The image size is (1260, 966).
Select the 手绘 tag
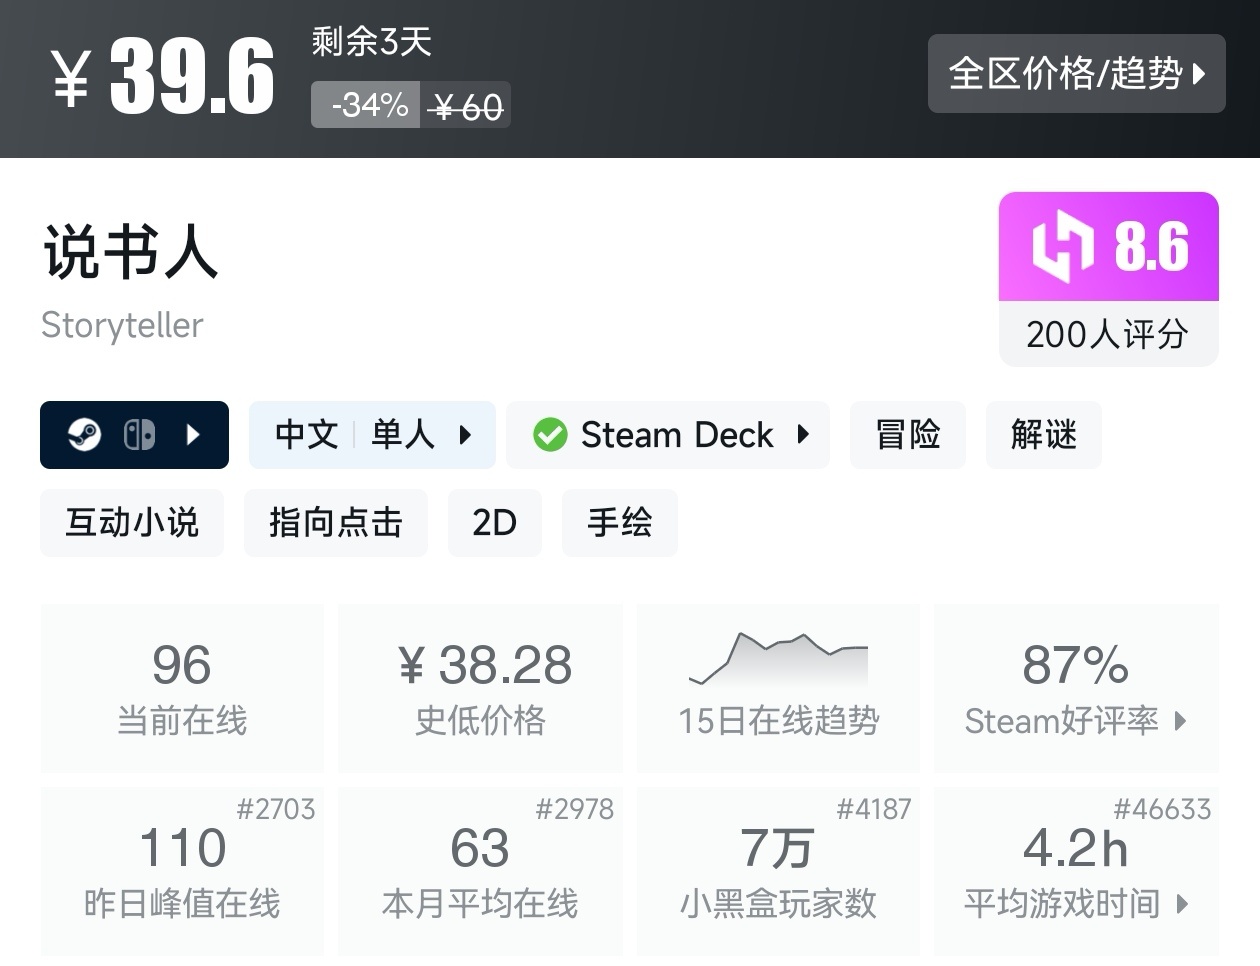click(x=619, y=522)
